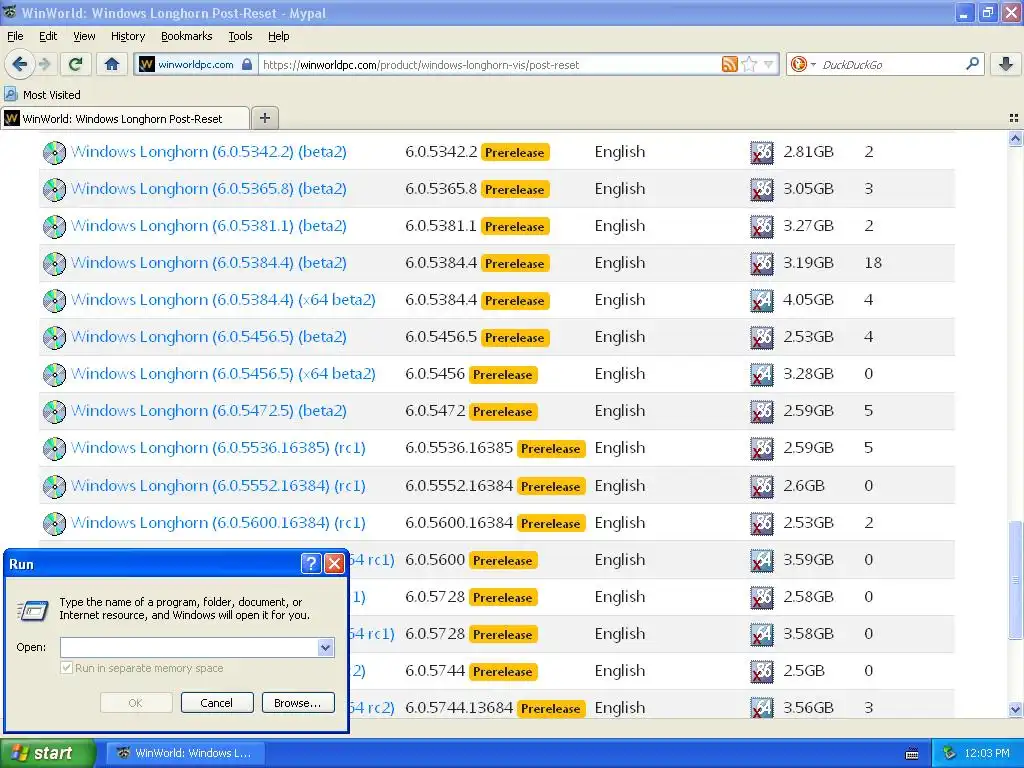Open the Bookmarks menu
Screen dimensions: 1024x768
pyautogui.click(x=186, y=36)
